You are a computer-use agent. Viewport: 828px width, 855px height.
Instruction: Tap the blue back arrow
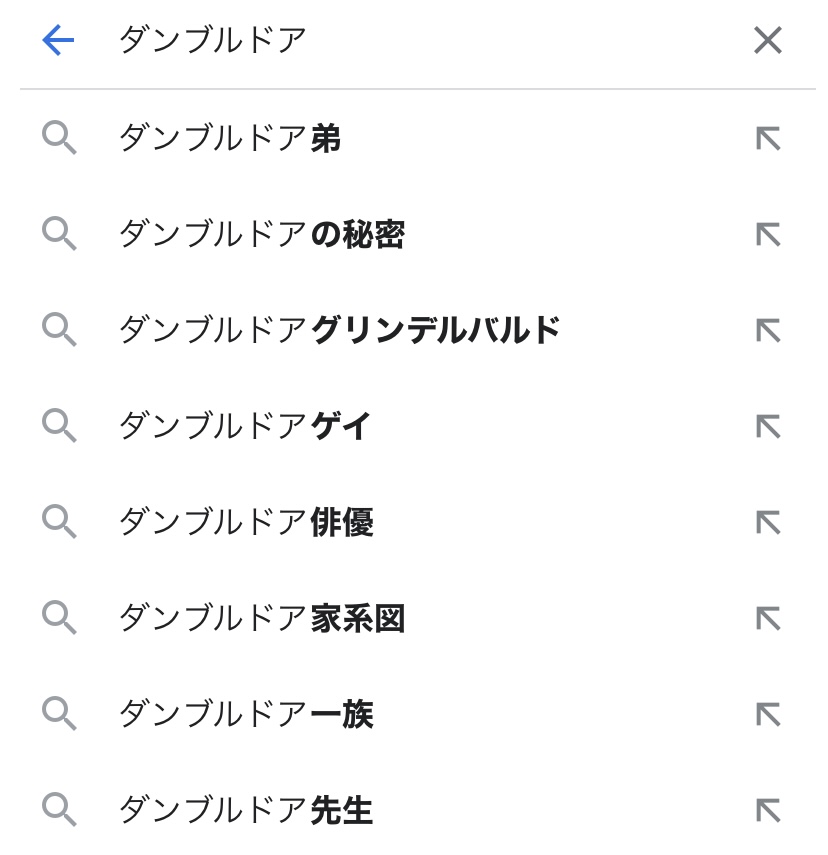(x=58, y=40)
